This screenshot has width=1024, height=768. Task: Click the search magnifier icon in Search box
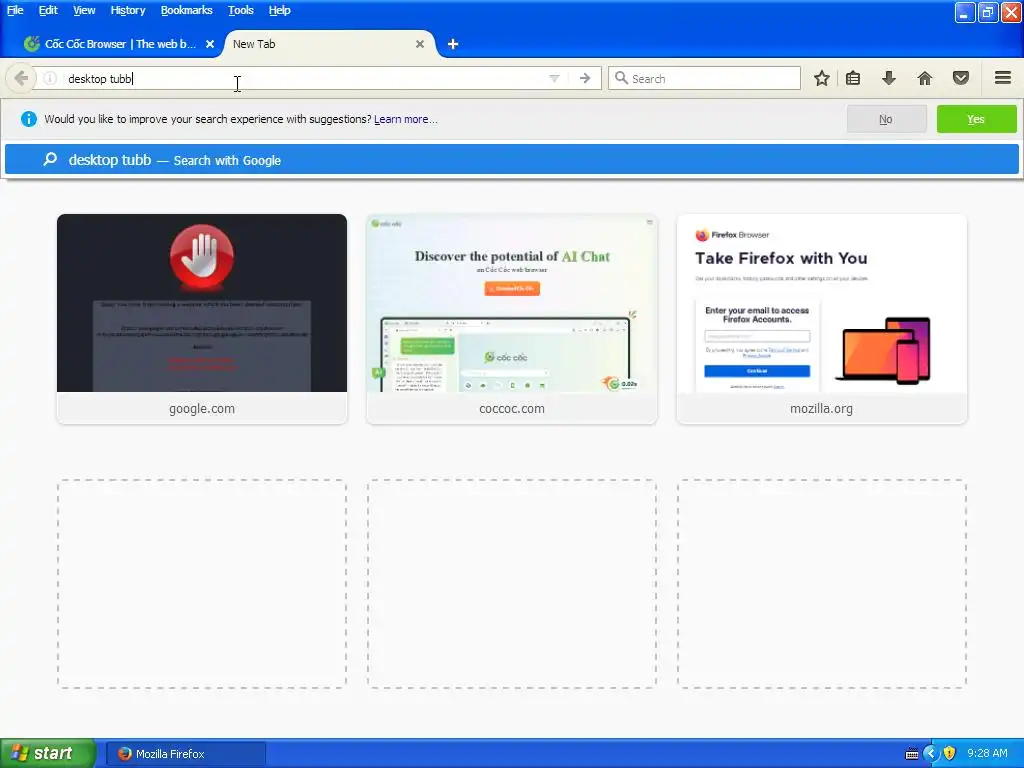click(x=621, y=78)
